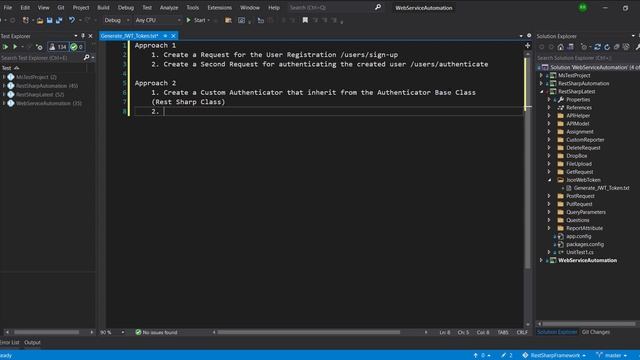Click the editor gear settings icon above the scrollbar
Screen dimensions: 640x360
(x=529, y=36)
